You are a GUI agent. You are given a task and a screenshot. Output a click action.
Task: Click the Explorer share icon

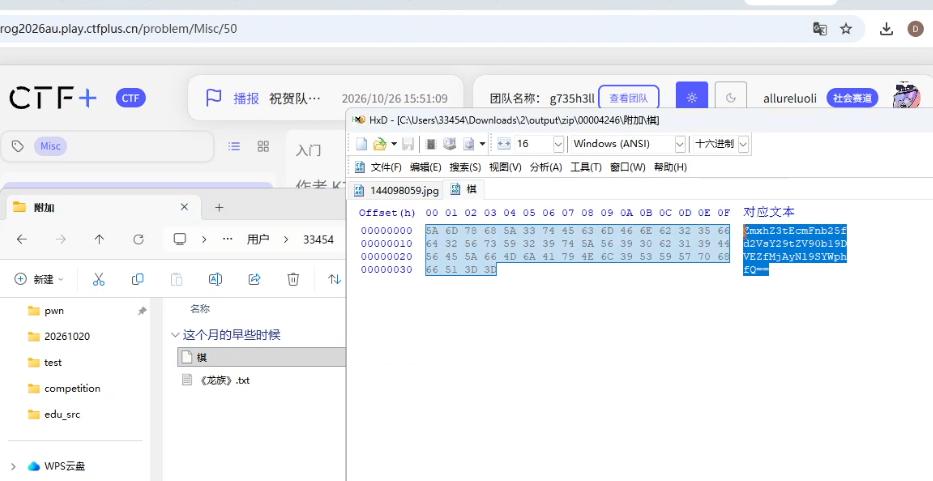click(255, 279)
